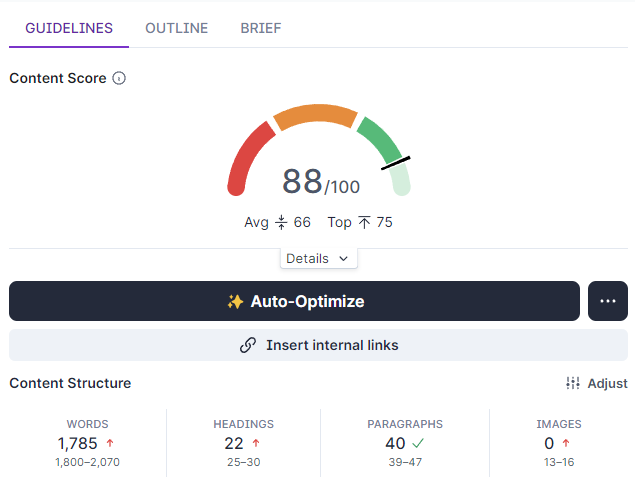Switch to the Brief tab
The height and width of the screenshot is (490, 635).
point(261,28)
